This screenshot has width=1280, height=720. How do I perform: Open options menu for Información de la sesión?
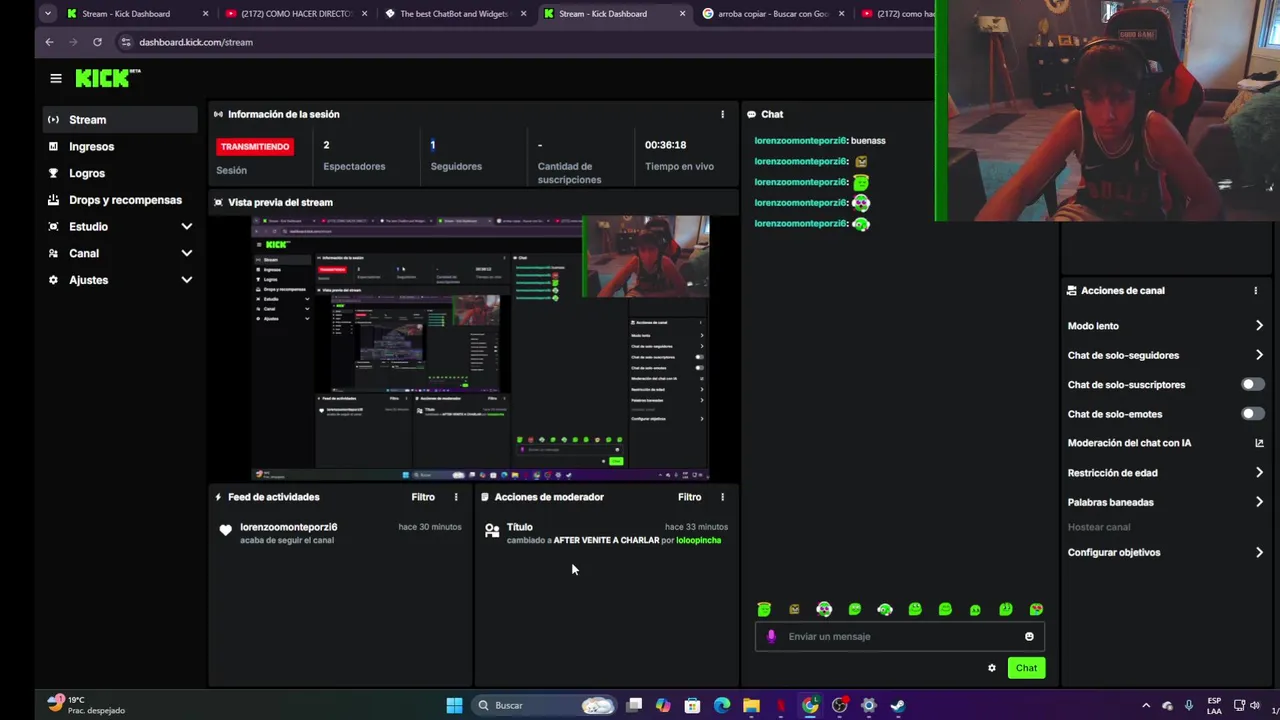[722, 114]
